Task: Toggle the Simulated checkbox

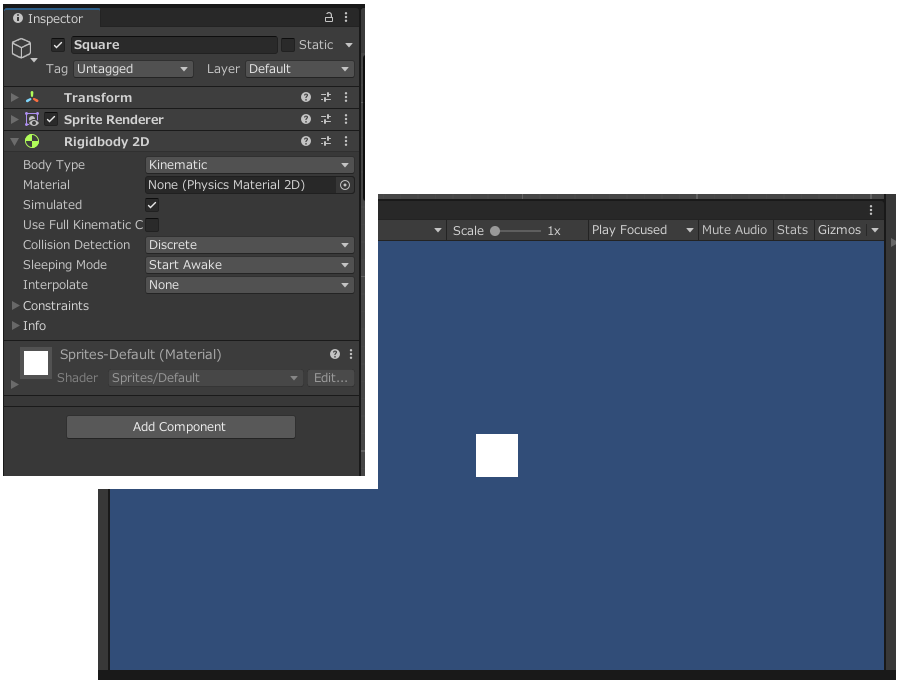Action: tap(152, 205)
